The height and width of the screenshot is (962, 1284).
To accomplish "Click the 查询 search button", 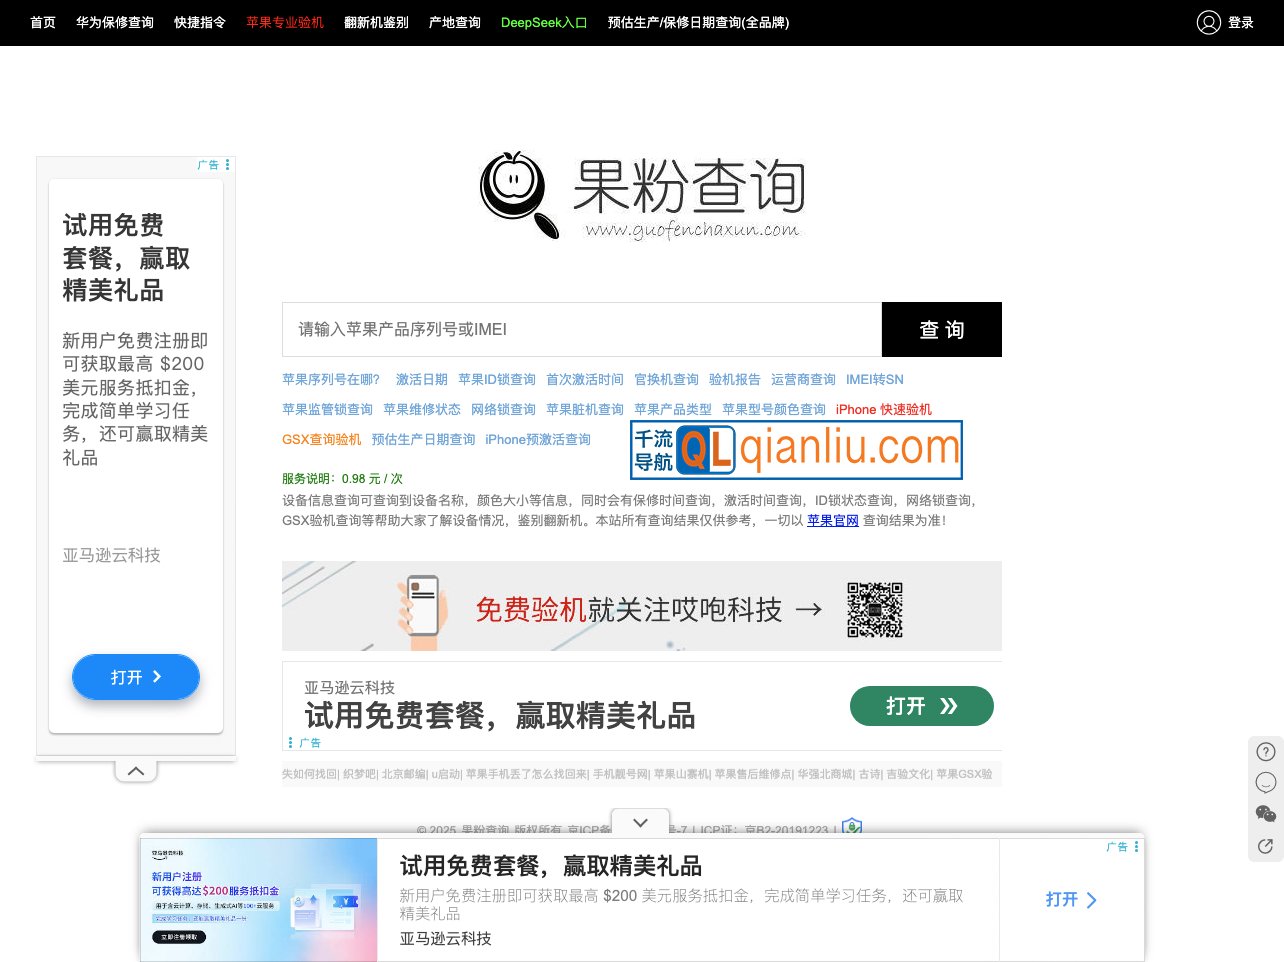I will tap(941, 329).
